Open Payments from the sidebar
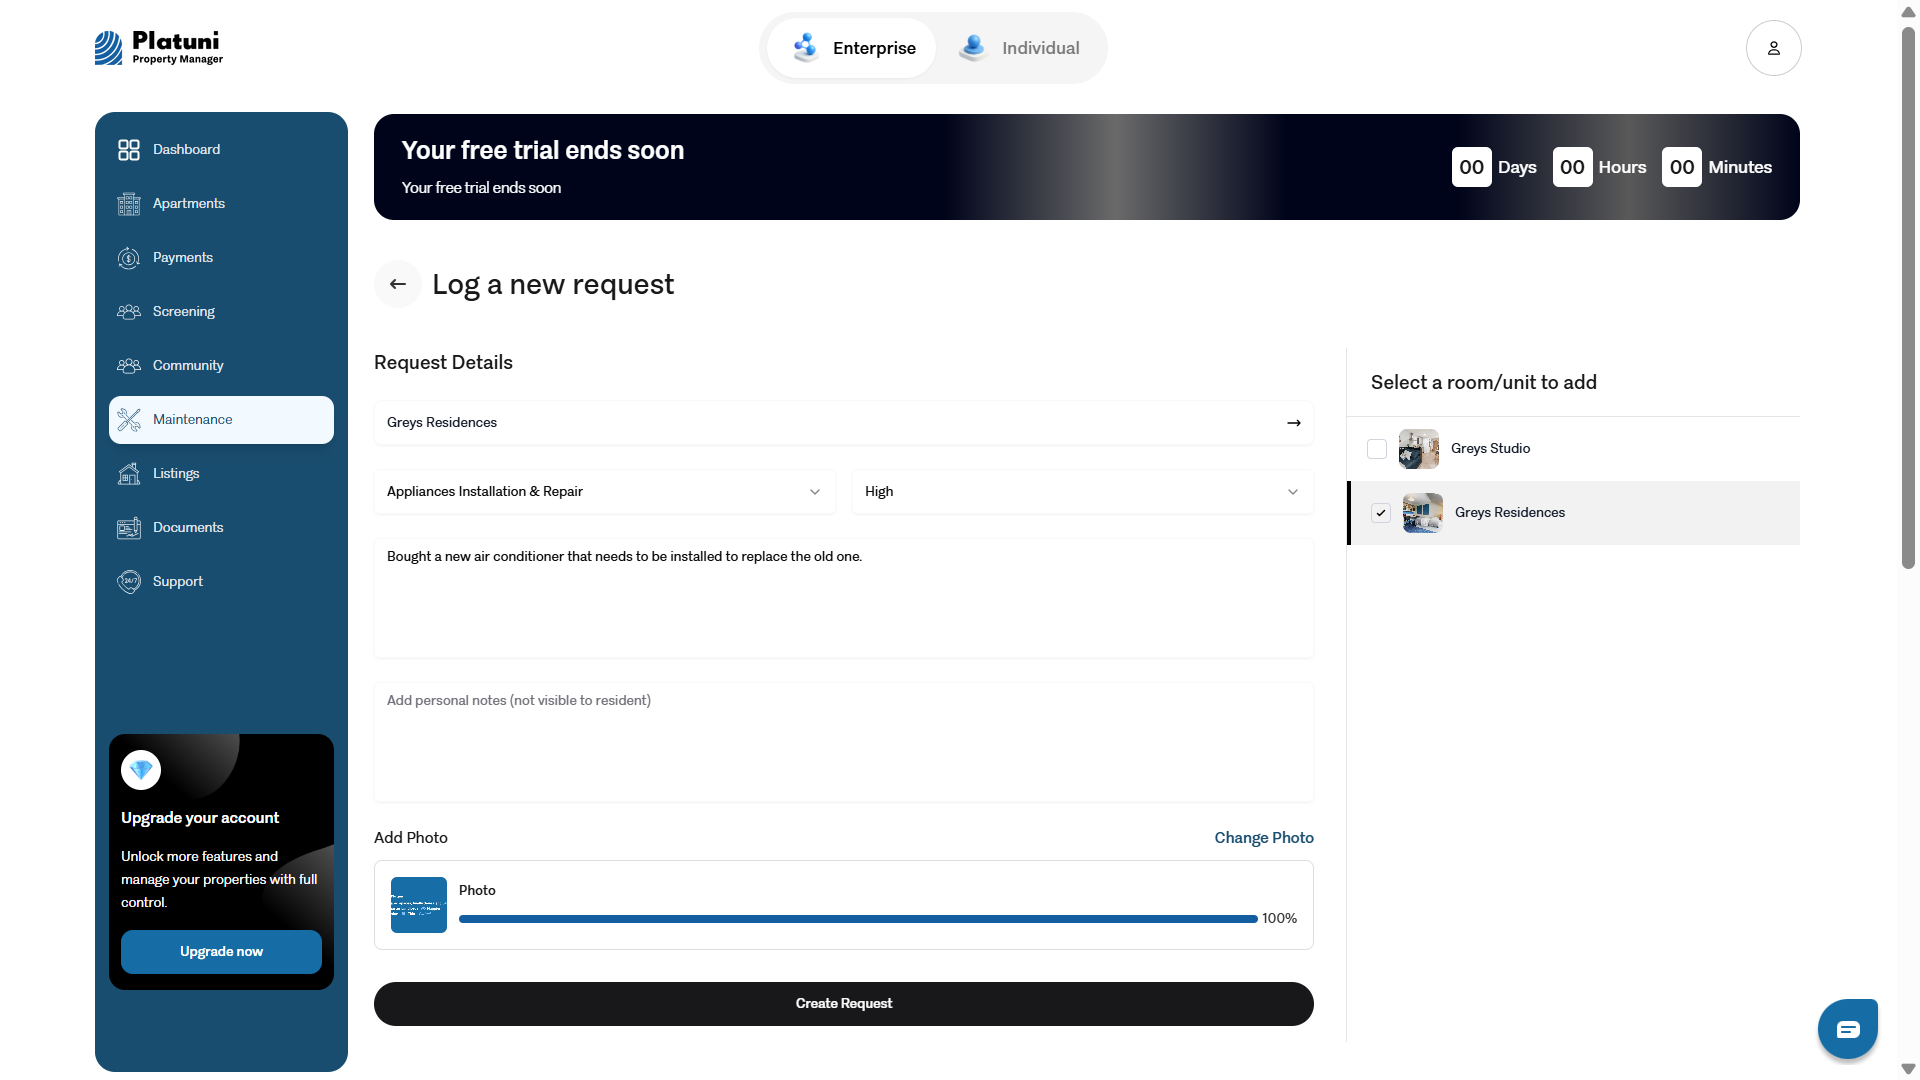Image resolution: width=1920 pixels, height=1080 pixels. tap(221, 258)
